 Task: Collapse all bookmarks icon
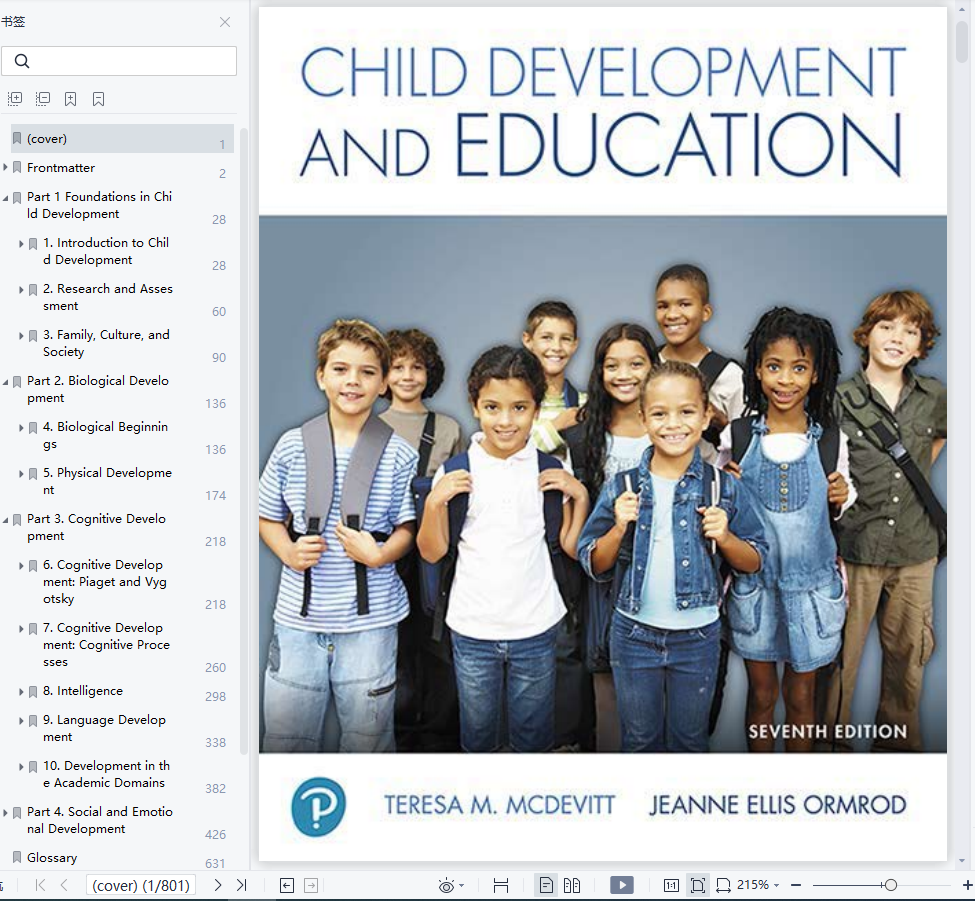tap(43, 99)
